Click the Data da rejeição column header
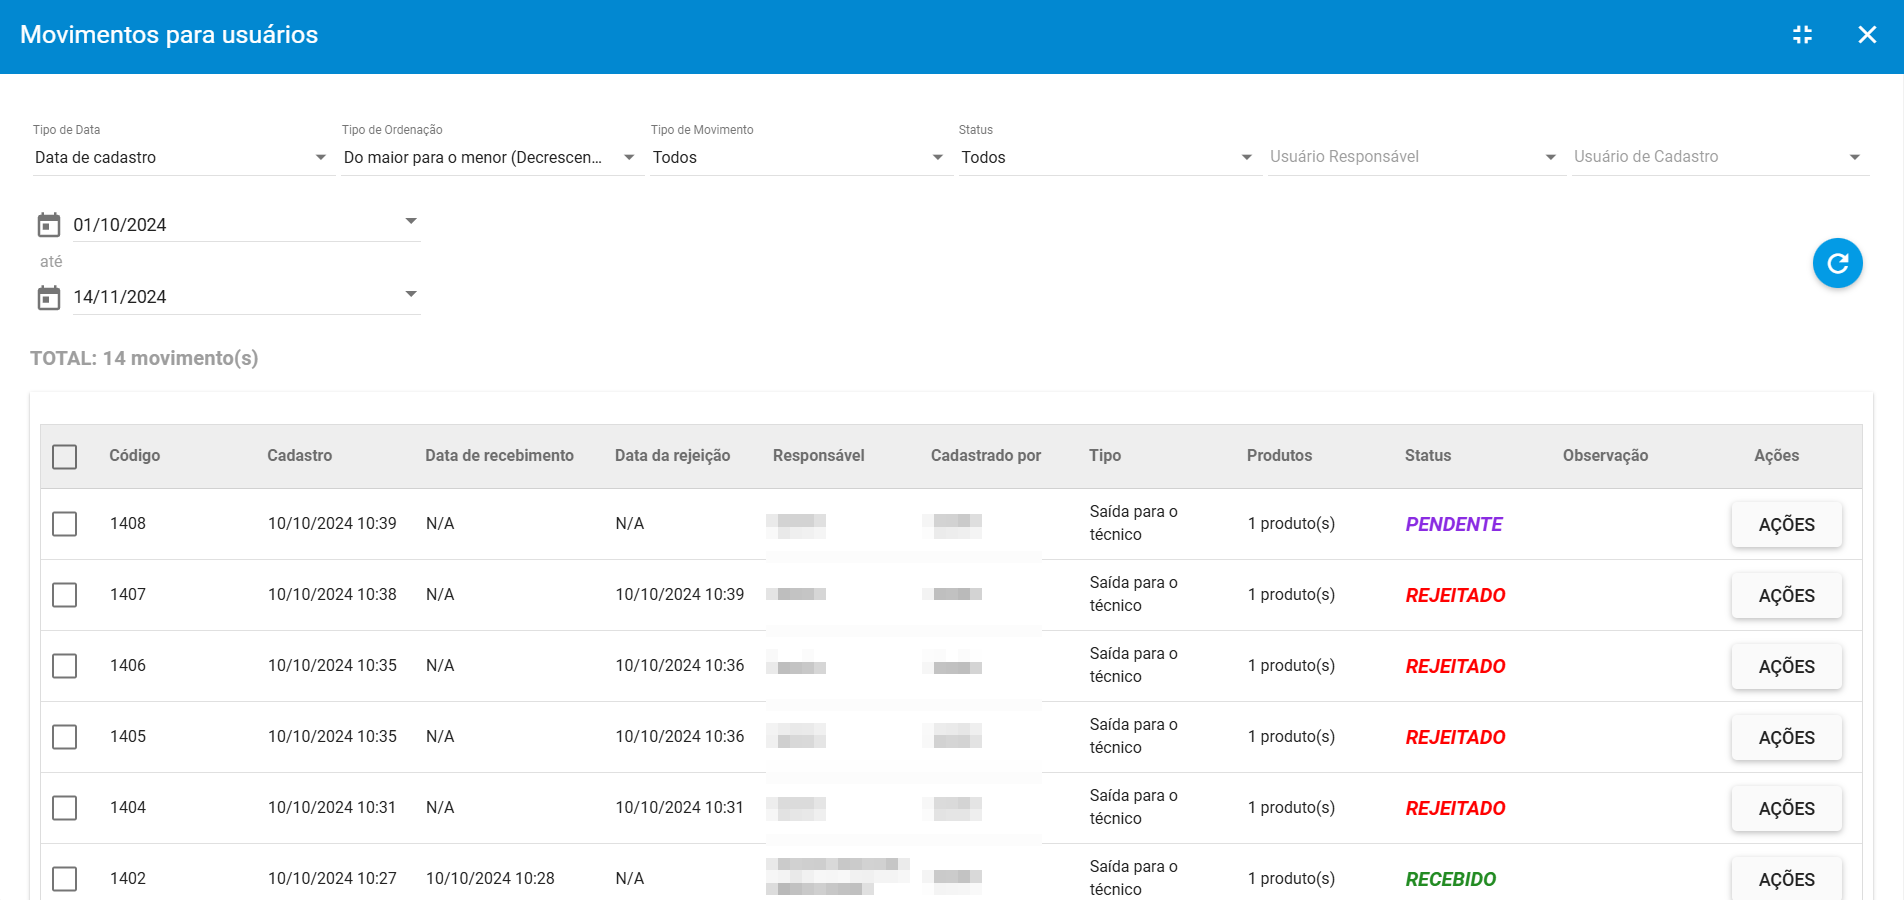The image size is (1904, 900). point(672,455)
